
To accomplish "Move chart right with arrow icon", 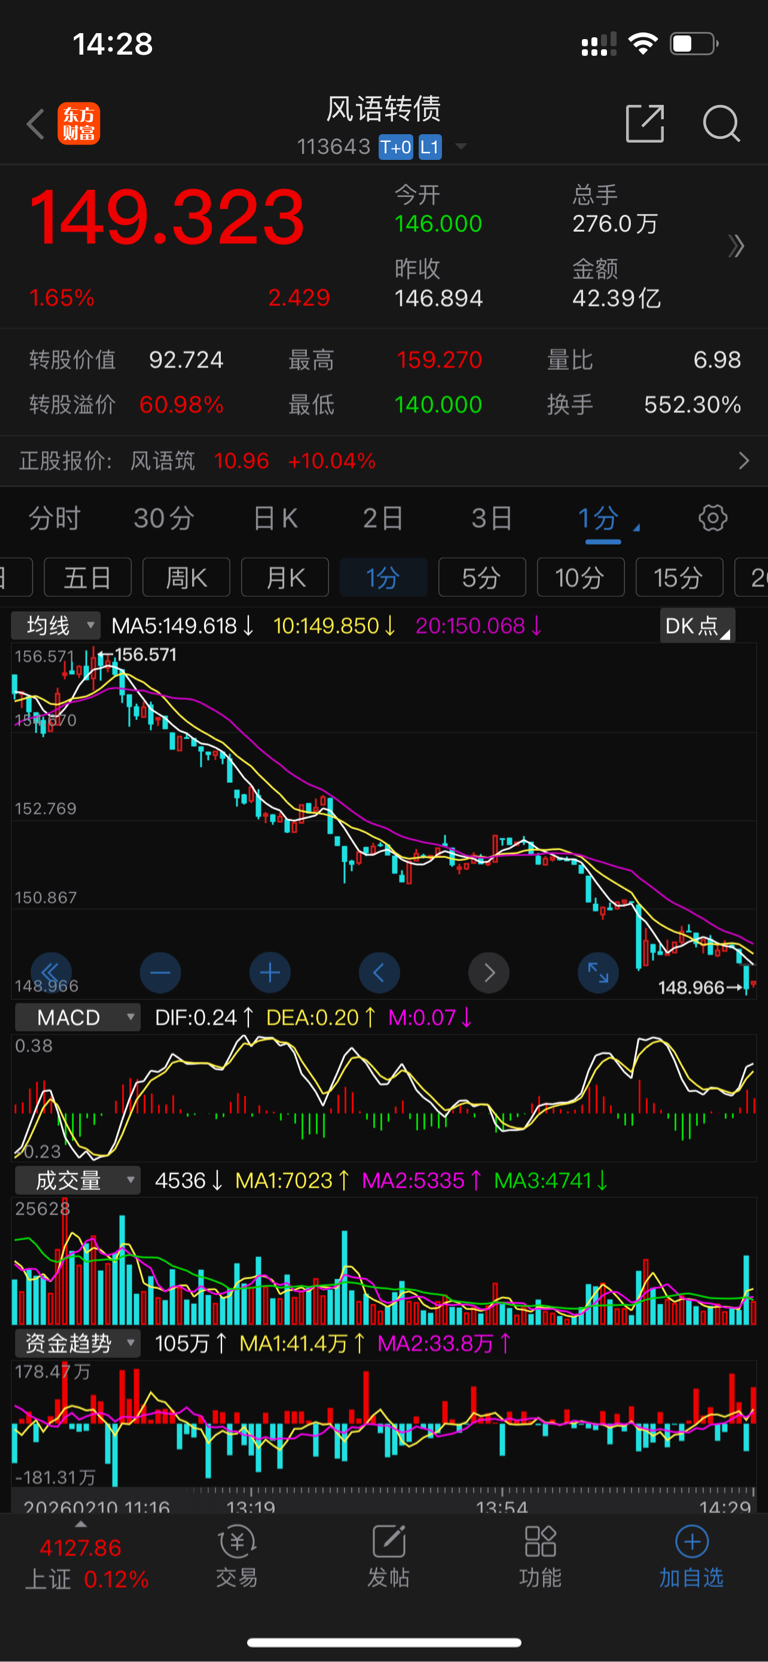I will [489, 971].
